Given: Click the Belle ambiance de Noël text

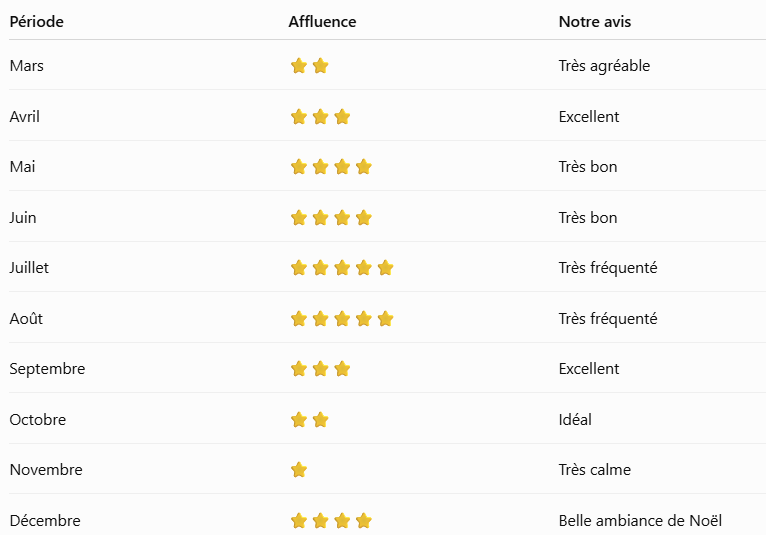Looking at the screenshot, I should pos(640,521).
